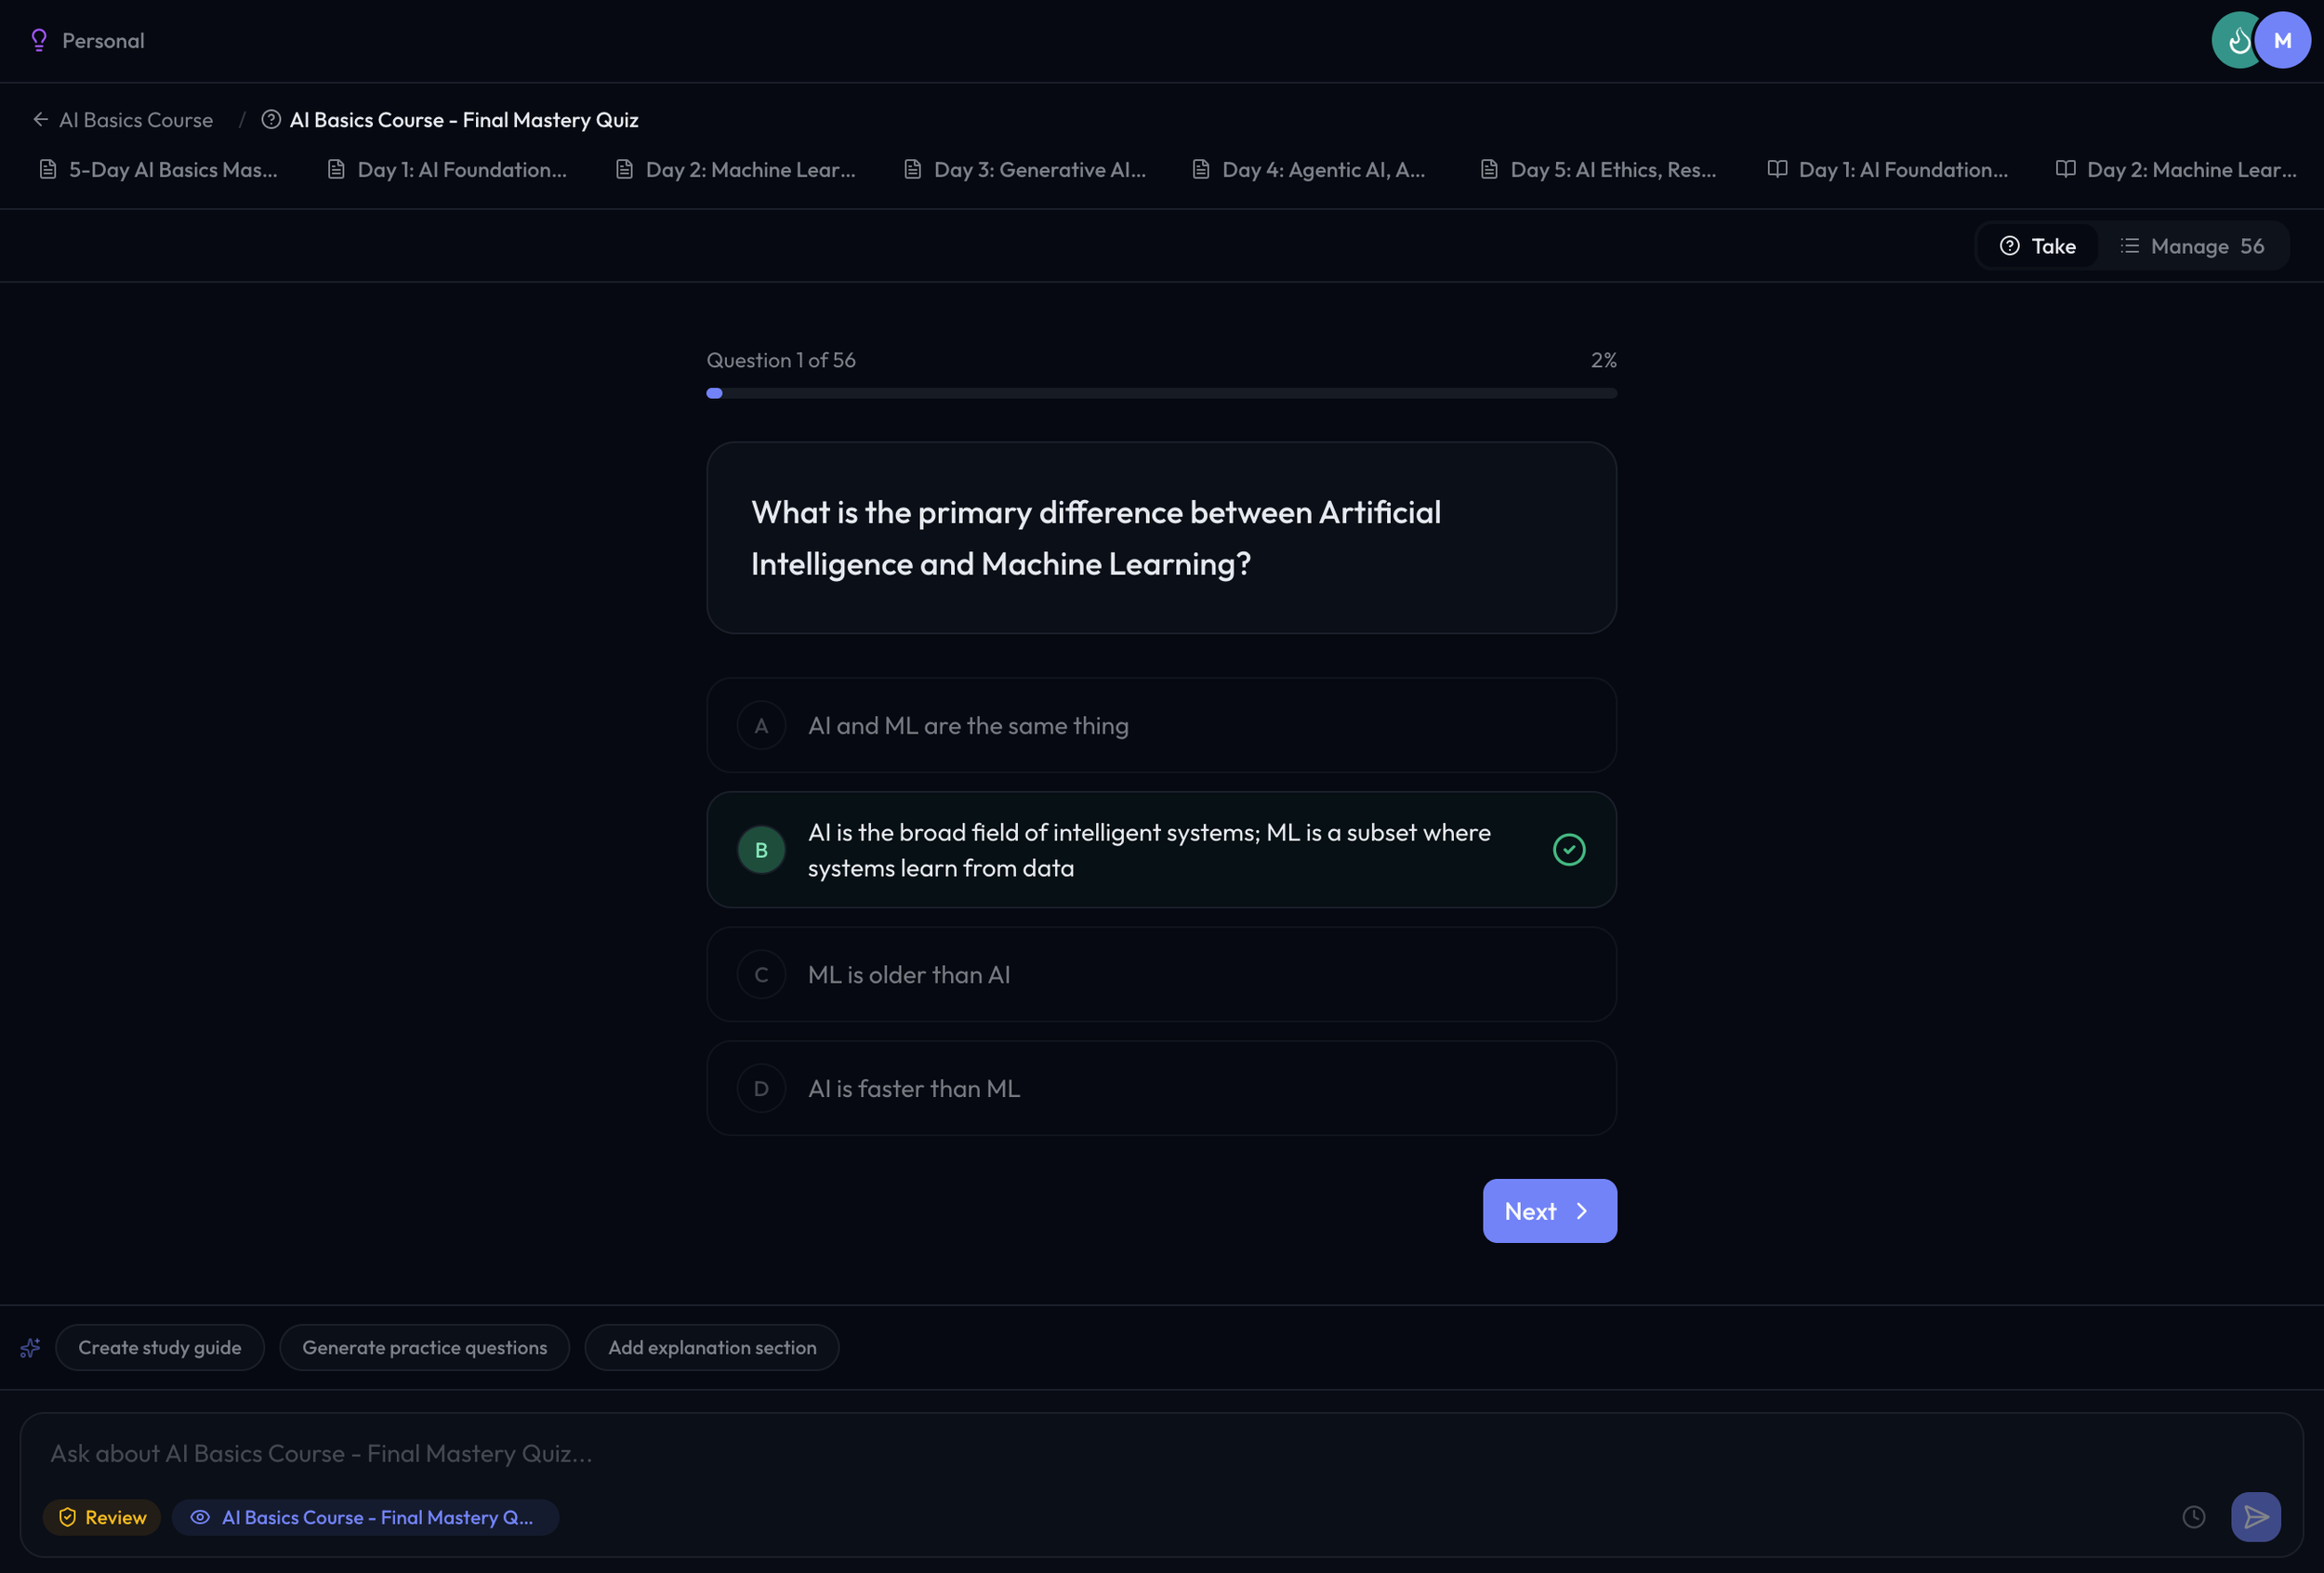Toggle the Review mode chip

[102, 1516]
